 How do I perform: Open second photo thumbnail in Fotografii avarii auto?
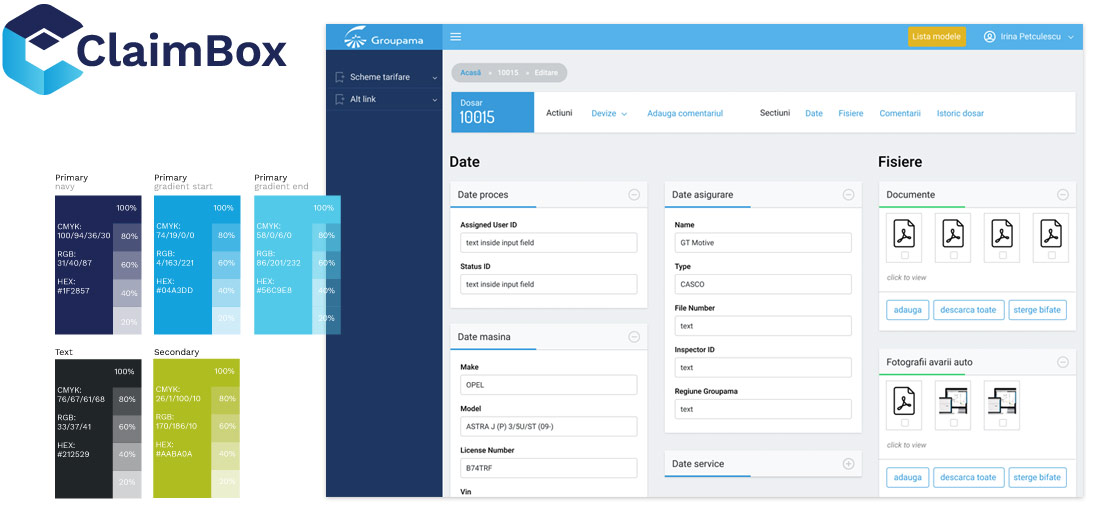coord(1003,402)
